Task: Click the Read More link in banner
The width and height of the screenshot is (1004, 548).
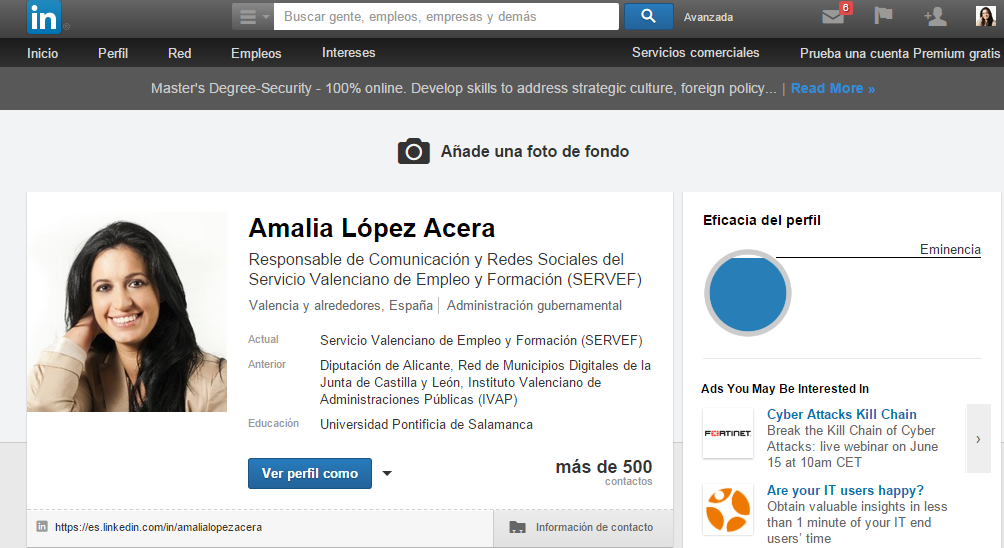Action: 832,88
